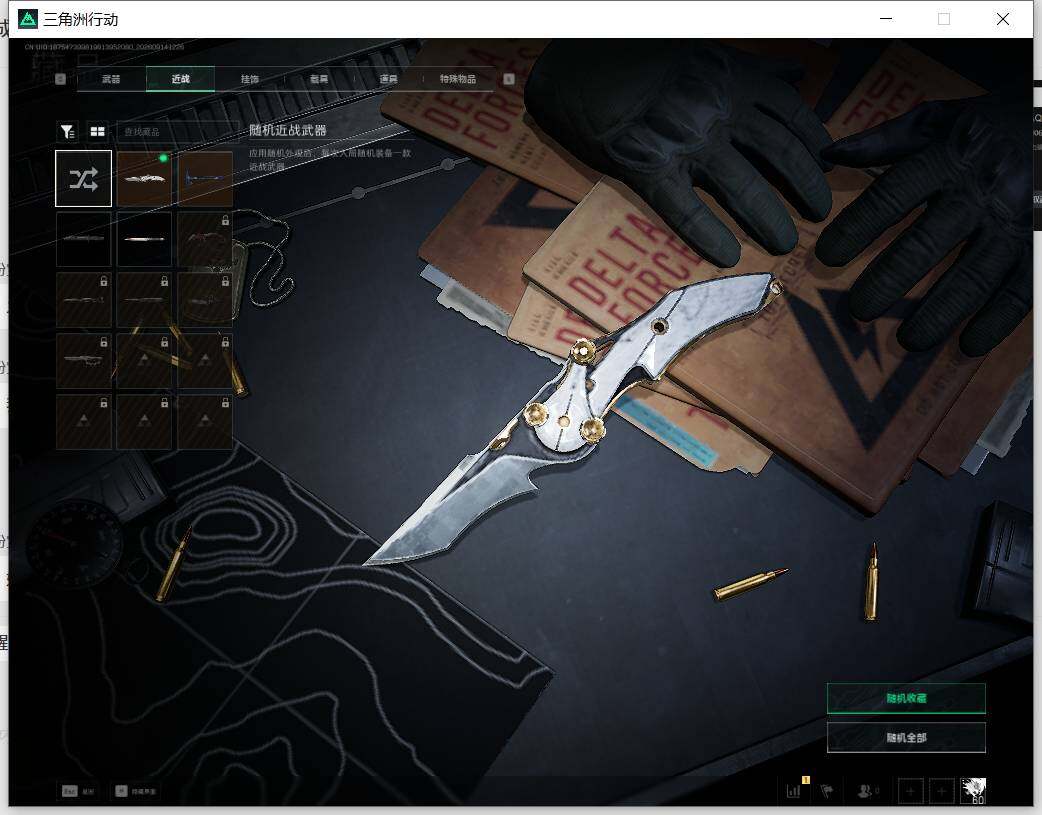Minimize the 三角洲行动 window
Image resolution: width=1042 pixels, height=815 pixels.
(886, 19)
